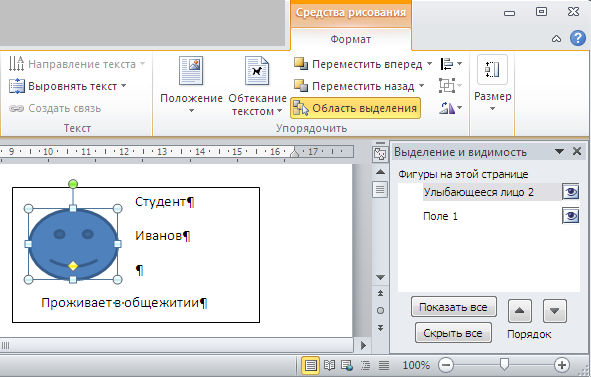Viewport: 591px width, 377px height.
Task: Open Select Browse Object circle button
Action: 380,310
